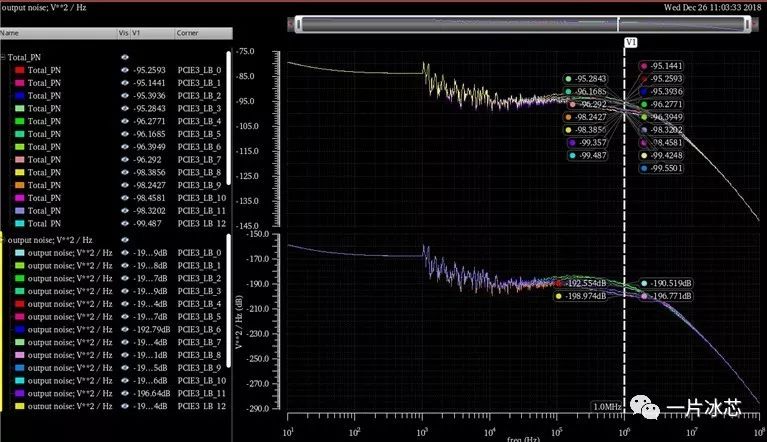
Task: Sort traces by the Name column header
Action: coord(58,33)
